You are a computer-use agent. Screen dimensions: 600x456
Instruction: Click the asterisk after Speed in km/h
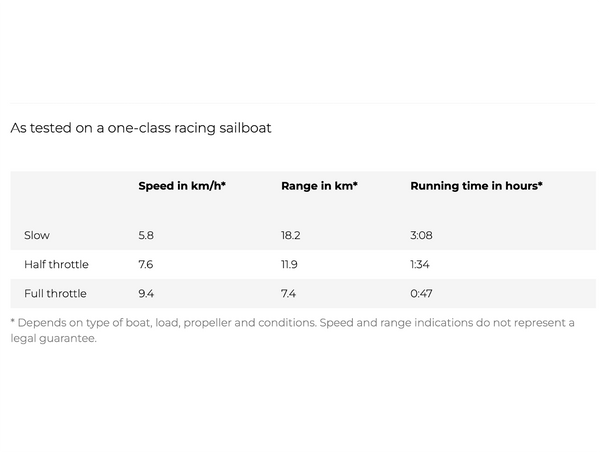click(223, 184)
